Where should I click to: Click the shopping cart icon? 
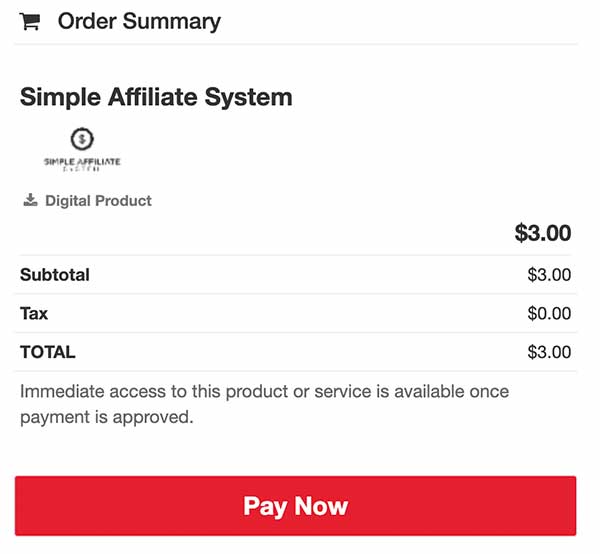[x=30, y=21]
